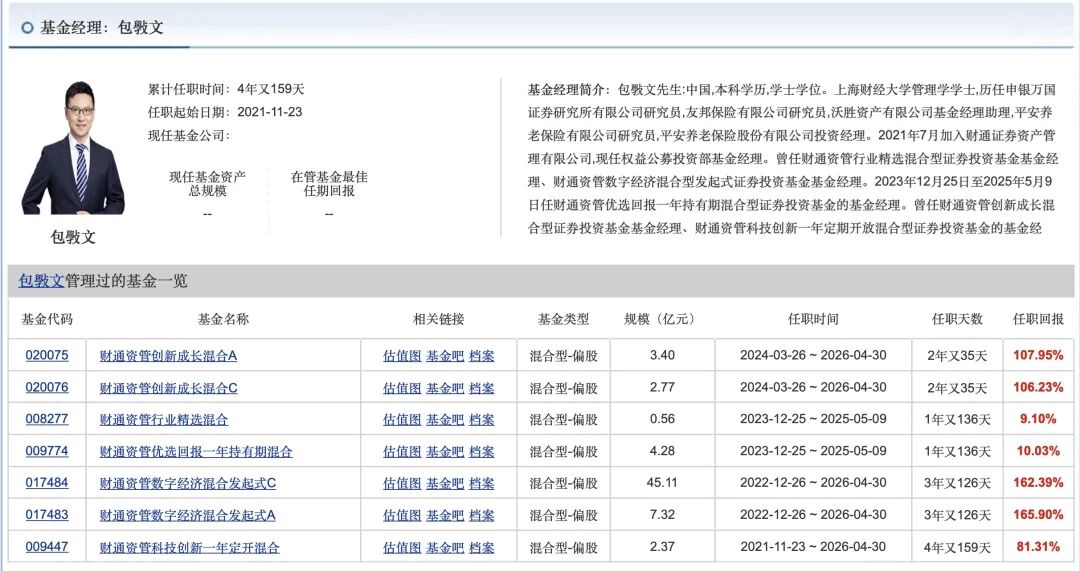Click the 81.31% return value
This screenshot has height=571, width=1080.
click(x=1038, y=547)
